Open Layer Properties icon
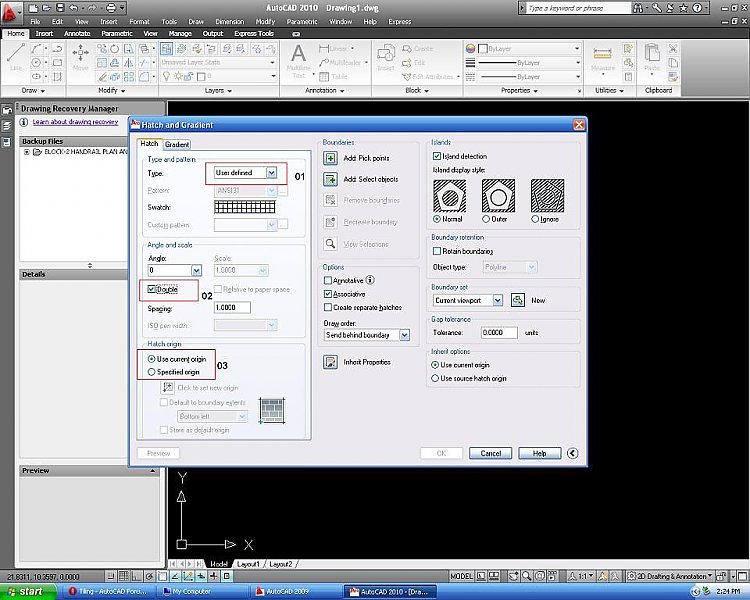 (x=166, y=48)
